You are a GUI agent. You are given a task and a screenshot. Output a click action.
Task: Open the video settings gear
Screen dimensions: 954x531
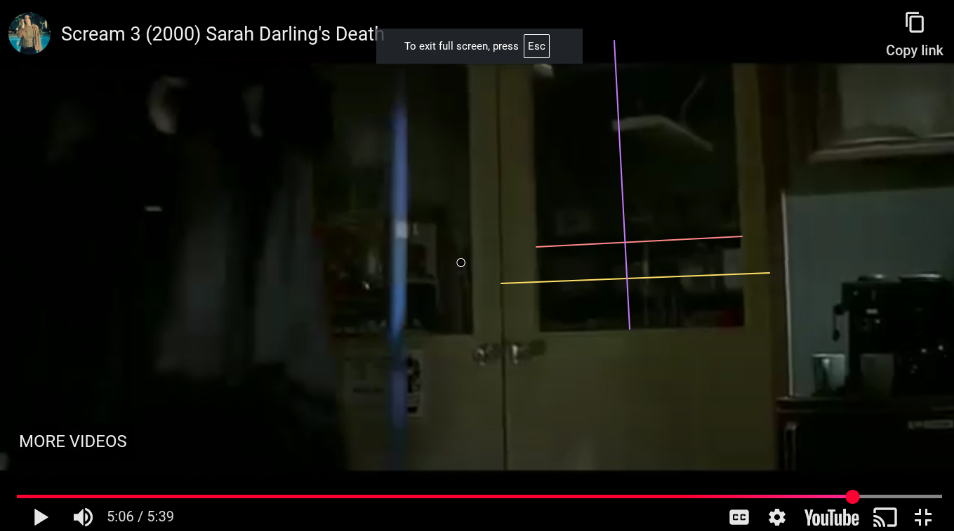[x=776, y=518]
